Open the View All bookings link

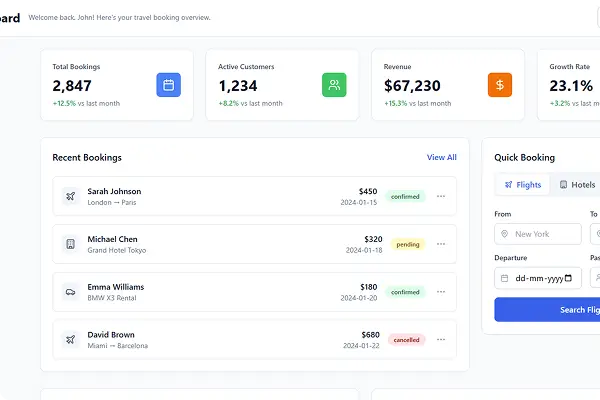pyautogui.click(x=442, y=157)
